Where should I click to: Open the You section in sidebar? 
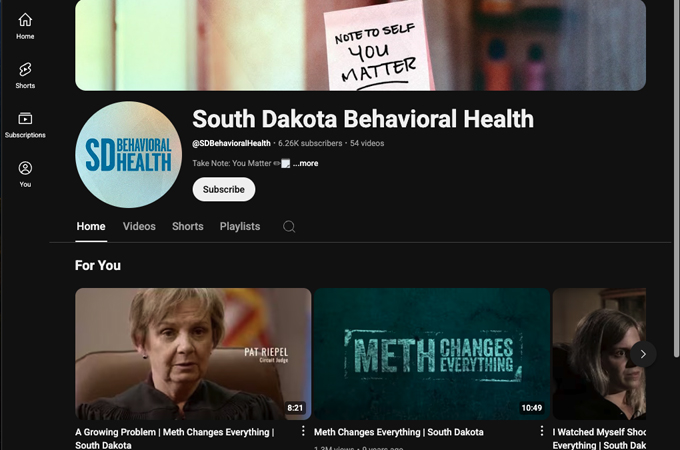pyautogui.click(x=25, y=174)
